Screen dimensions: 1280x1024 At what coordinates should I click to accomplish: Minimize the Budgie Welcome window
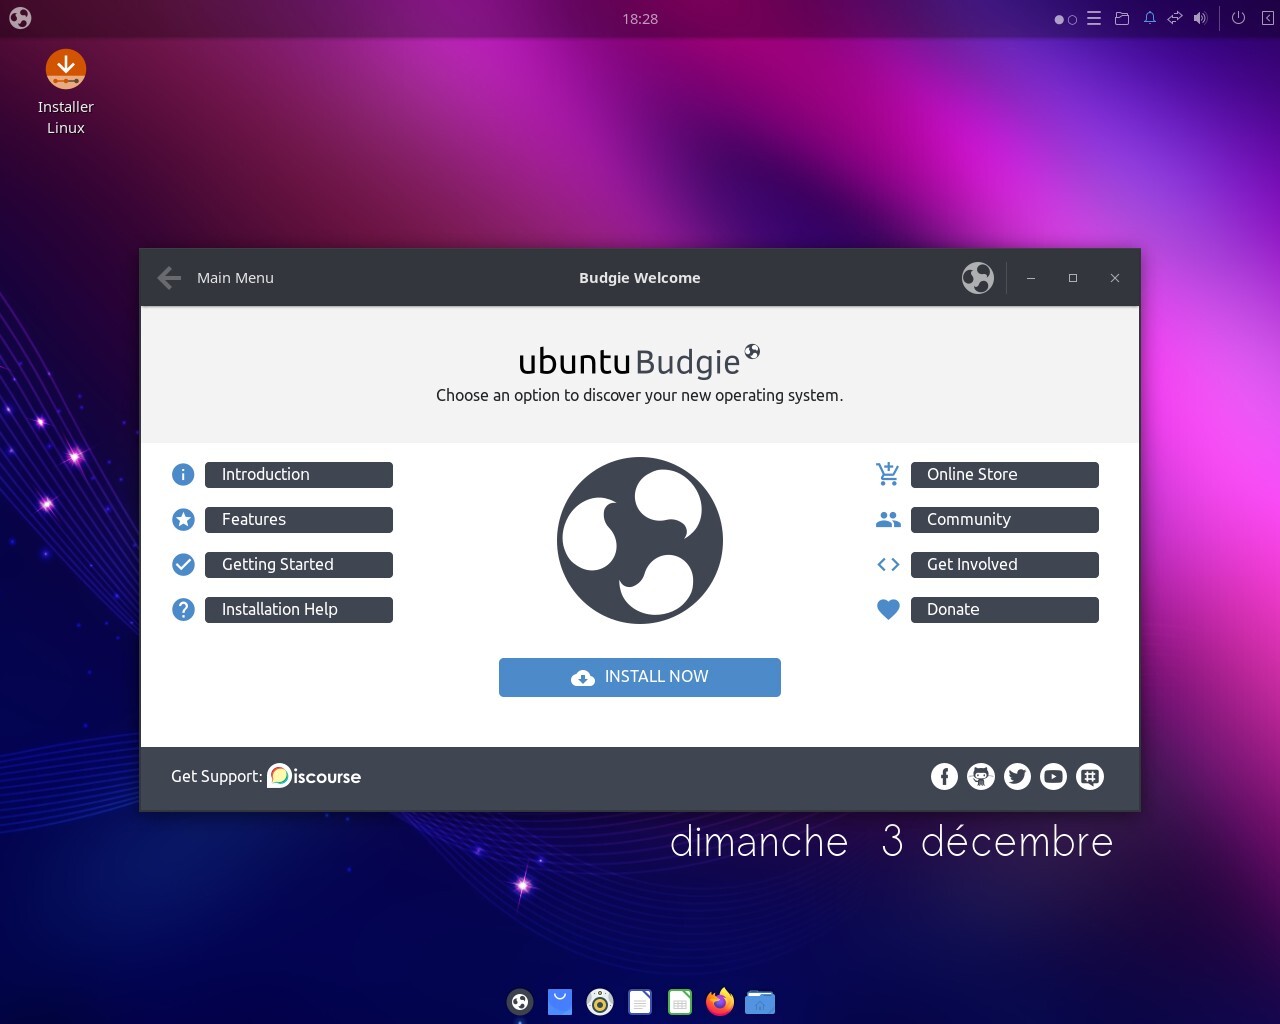tap(1031, 278)
